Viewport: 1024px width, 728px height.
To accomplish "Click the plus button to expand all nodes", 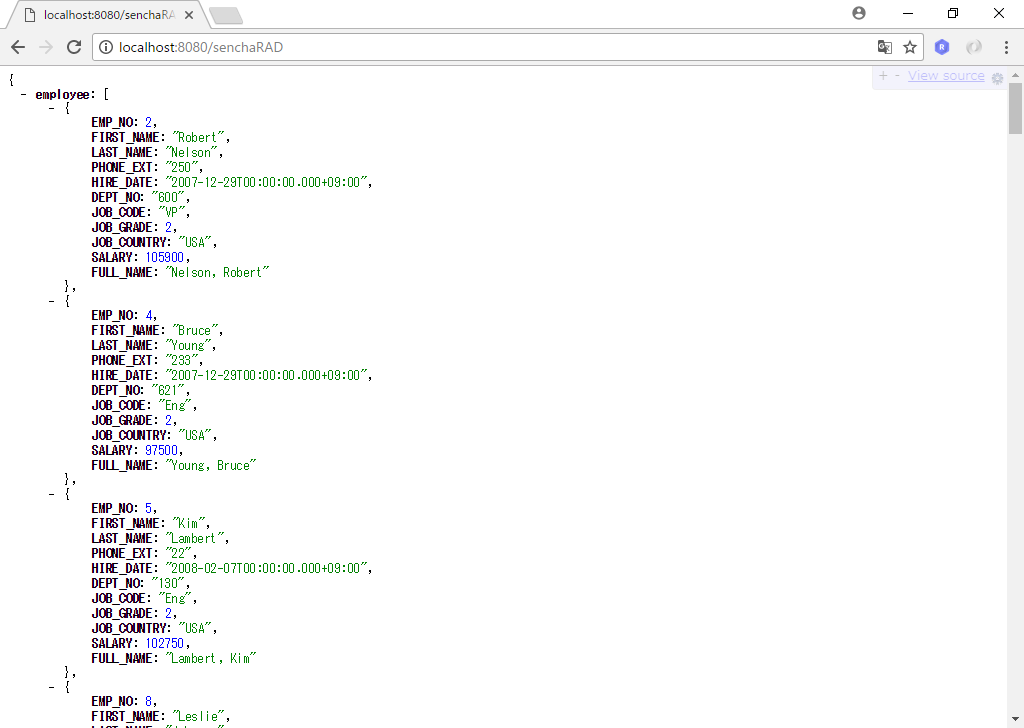I will coord(882,76).
